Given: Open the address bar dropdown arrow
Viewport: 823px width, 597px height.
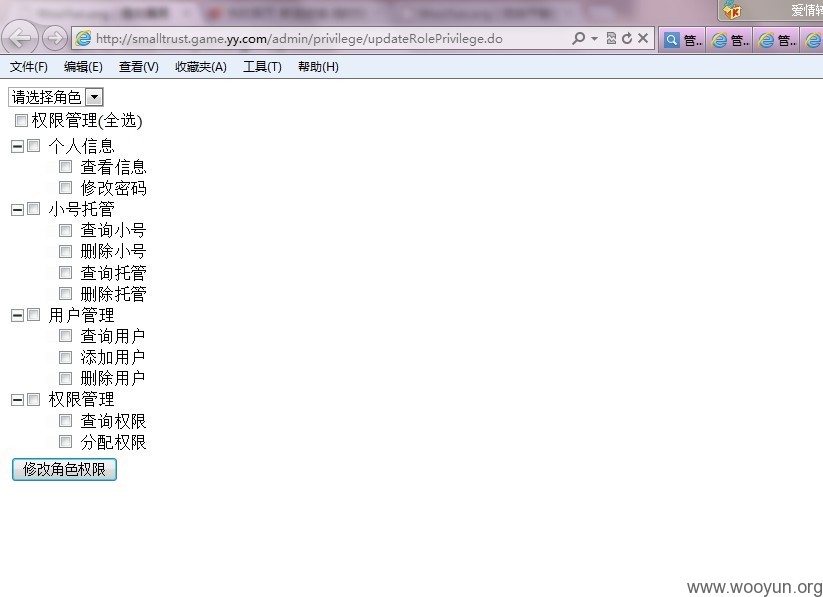Looking at the screenshot, I should point(594,38).
